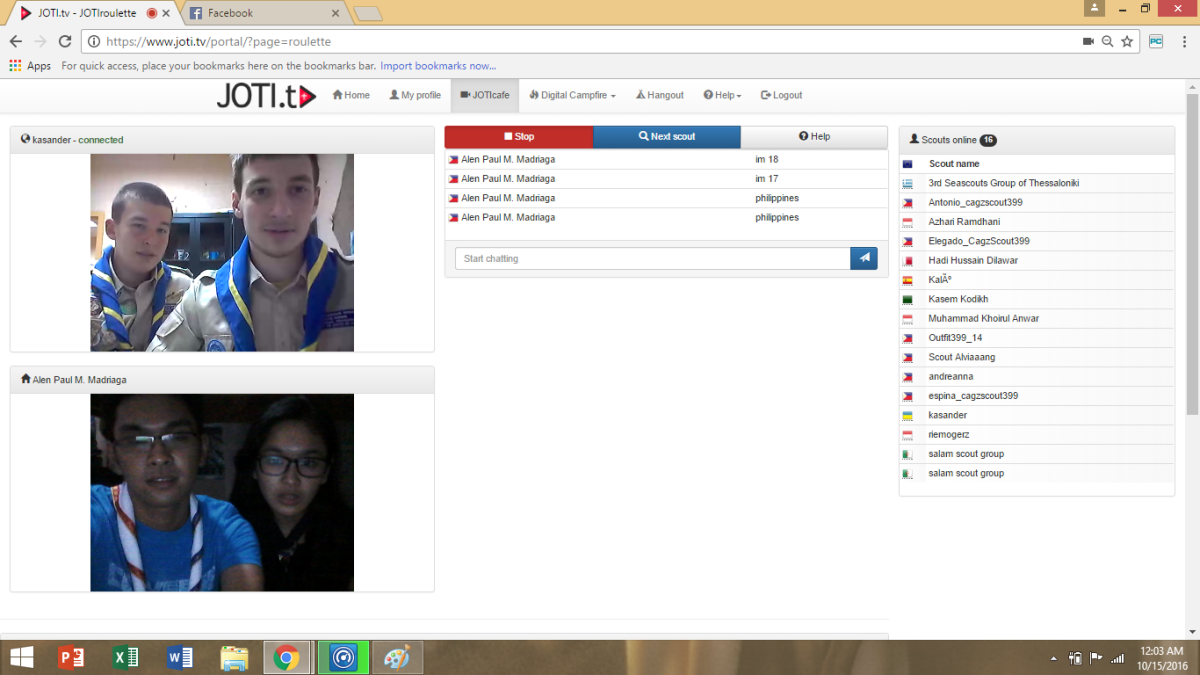Open Word from the taskbar

[x=180, y=657]
